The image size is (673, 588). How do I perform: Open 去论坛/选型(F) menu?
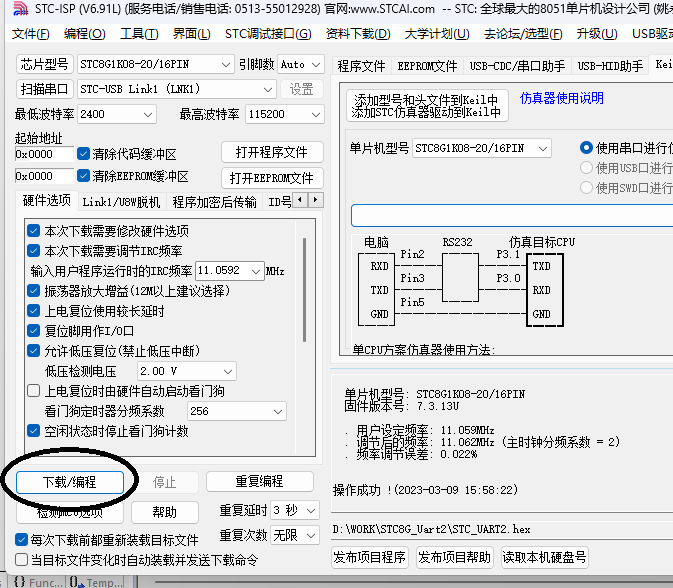click(x=523, y=33)
